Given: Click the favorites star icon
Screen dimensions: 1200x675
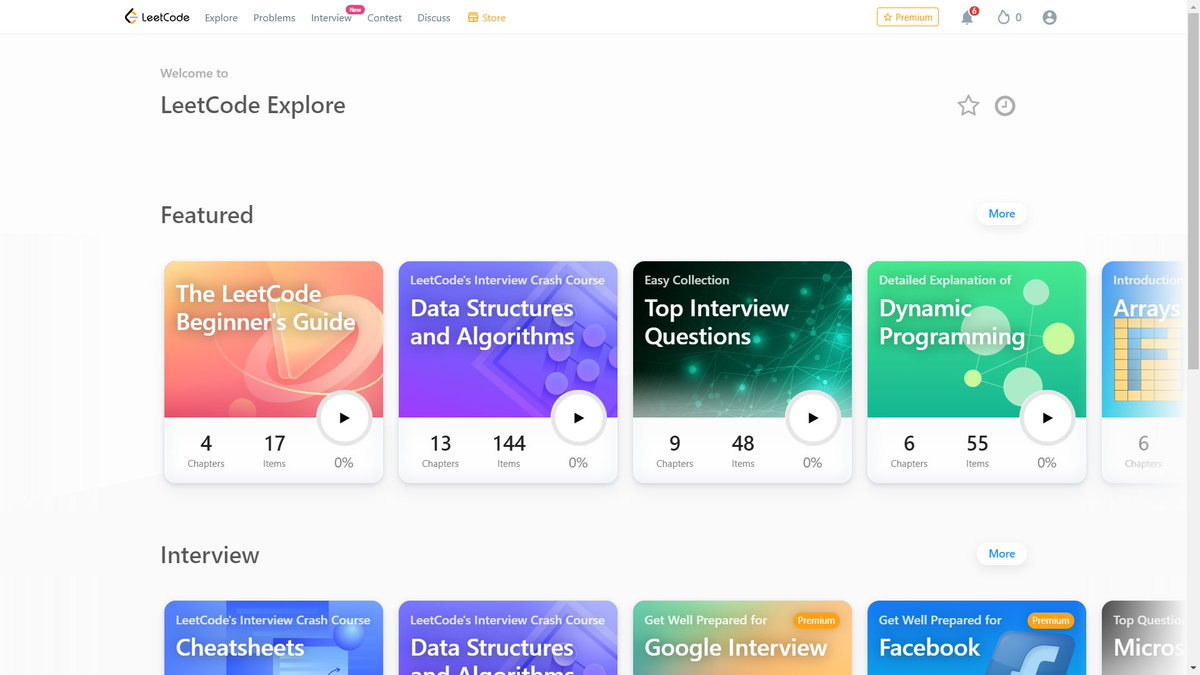Looking at the screenshot, I should [x=968, y=106].
